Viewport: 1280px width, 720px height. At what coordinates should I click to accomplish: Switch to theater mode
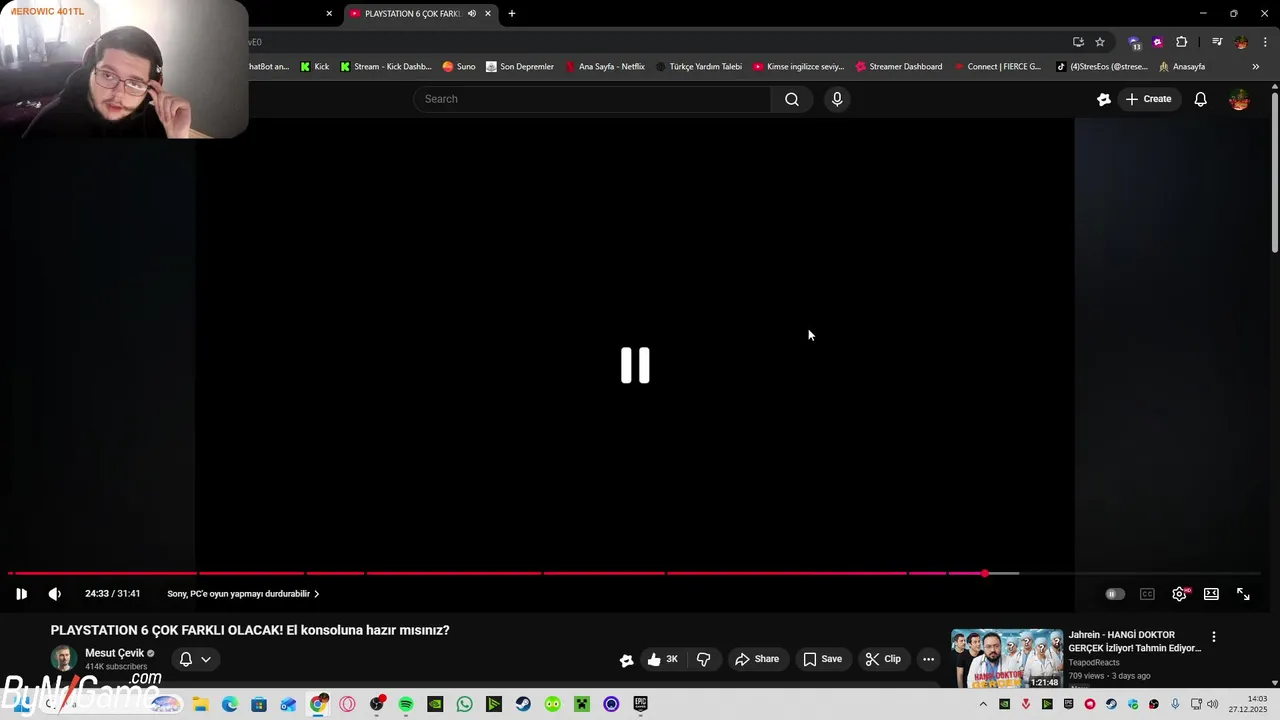point(1211,594)
